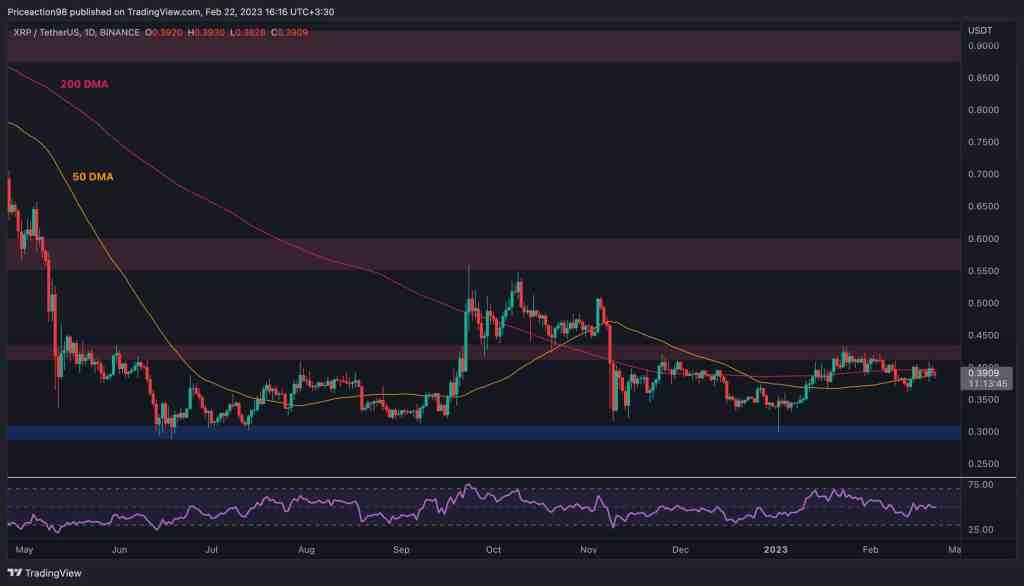1024x586 pixels.
Task: Click the 'Sep' label on the time axis
Action: pyautogui.click(x=401, y=549)
